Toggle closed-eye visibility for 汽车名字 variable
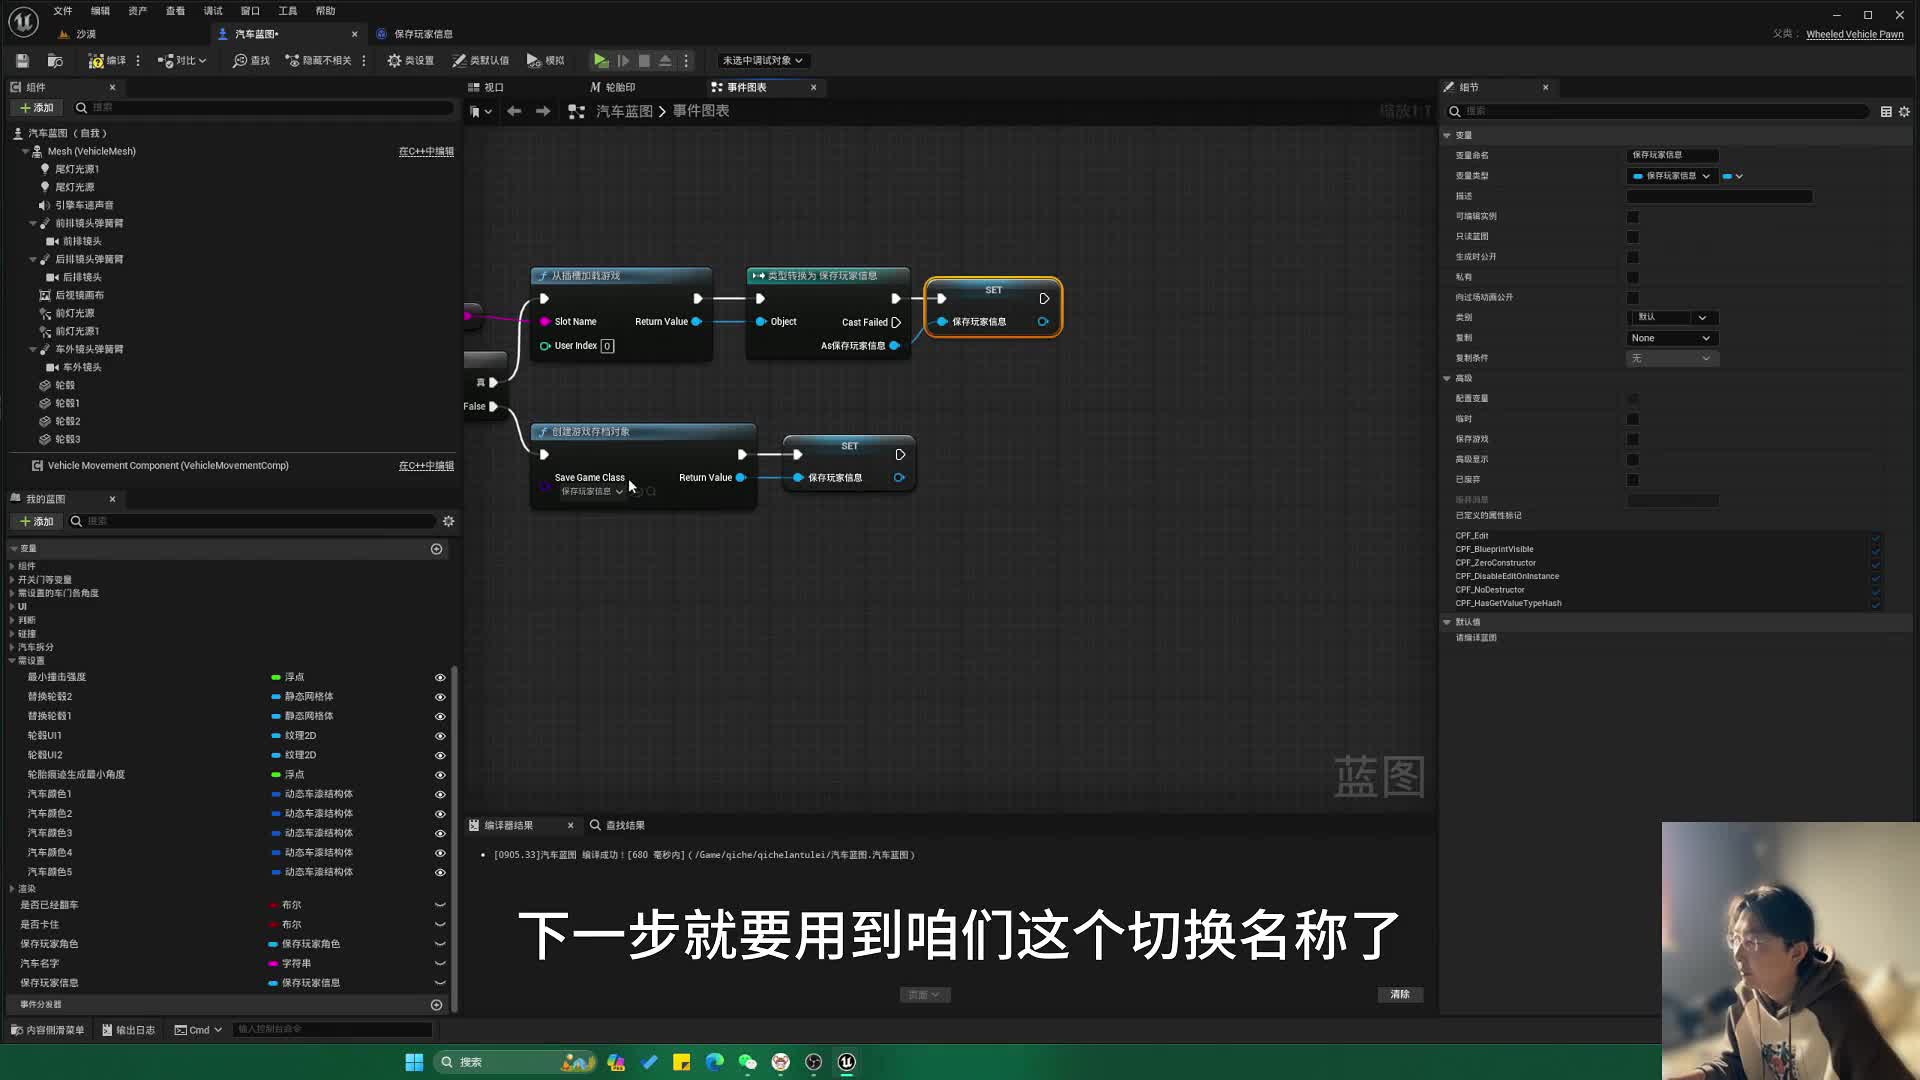Image resolution: width=1920 pixels, height=1080 pixels. pos(440,964)
